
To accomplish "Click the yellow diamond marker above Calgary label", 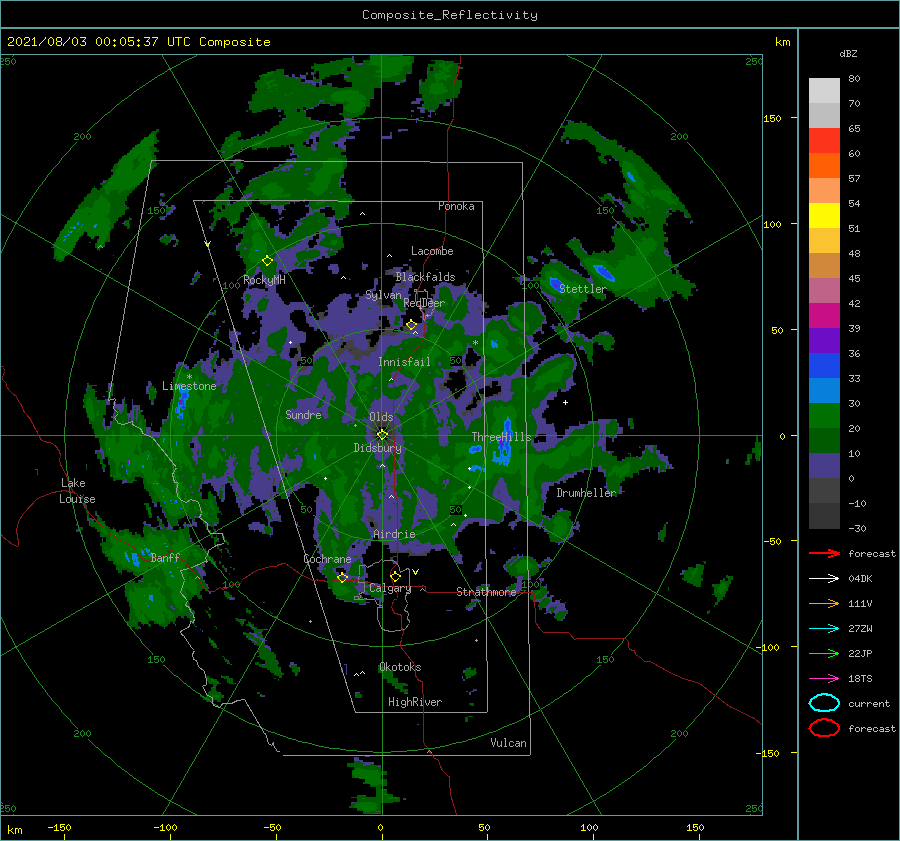I will point(395,576).
